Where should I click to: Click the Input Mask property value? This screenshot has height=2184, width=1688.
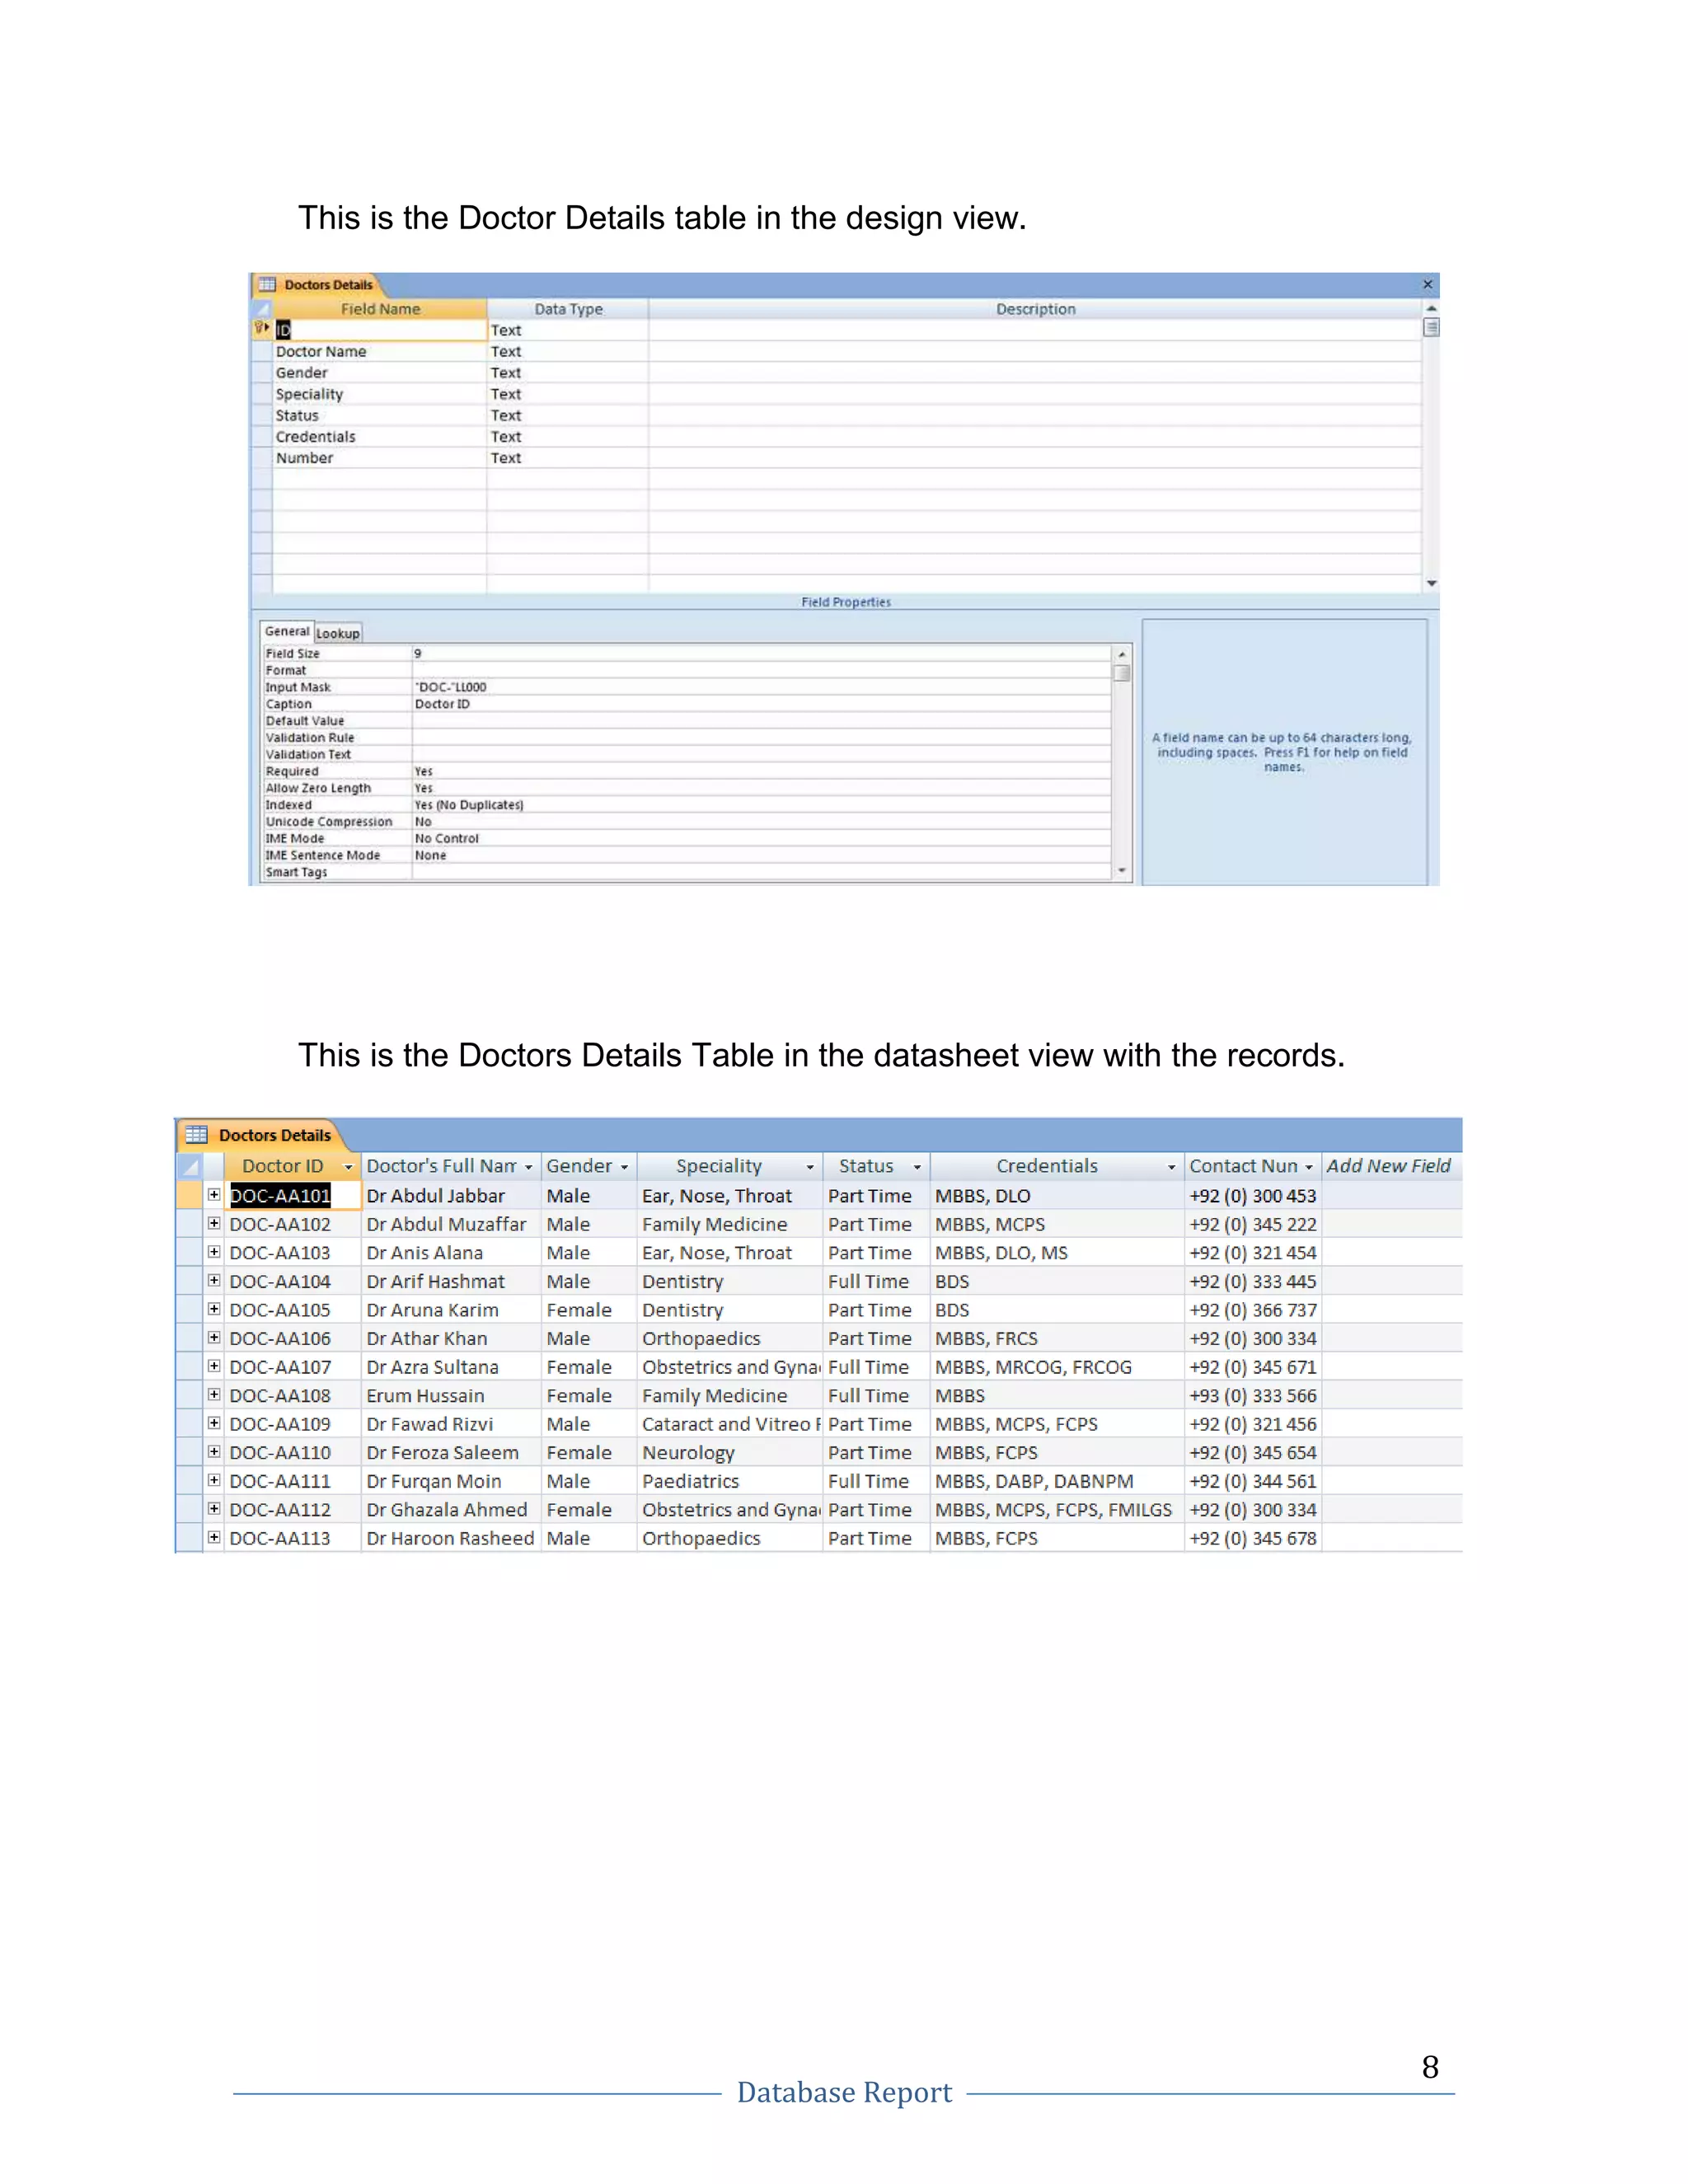pyautogui.click(x=762, y=687)
